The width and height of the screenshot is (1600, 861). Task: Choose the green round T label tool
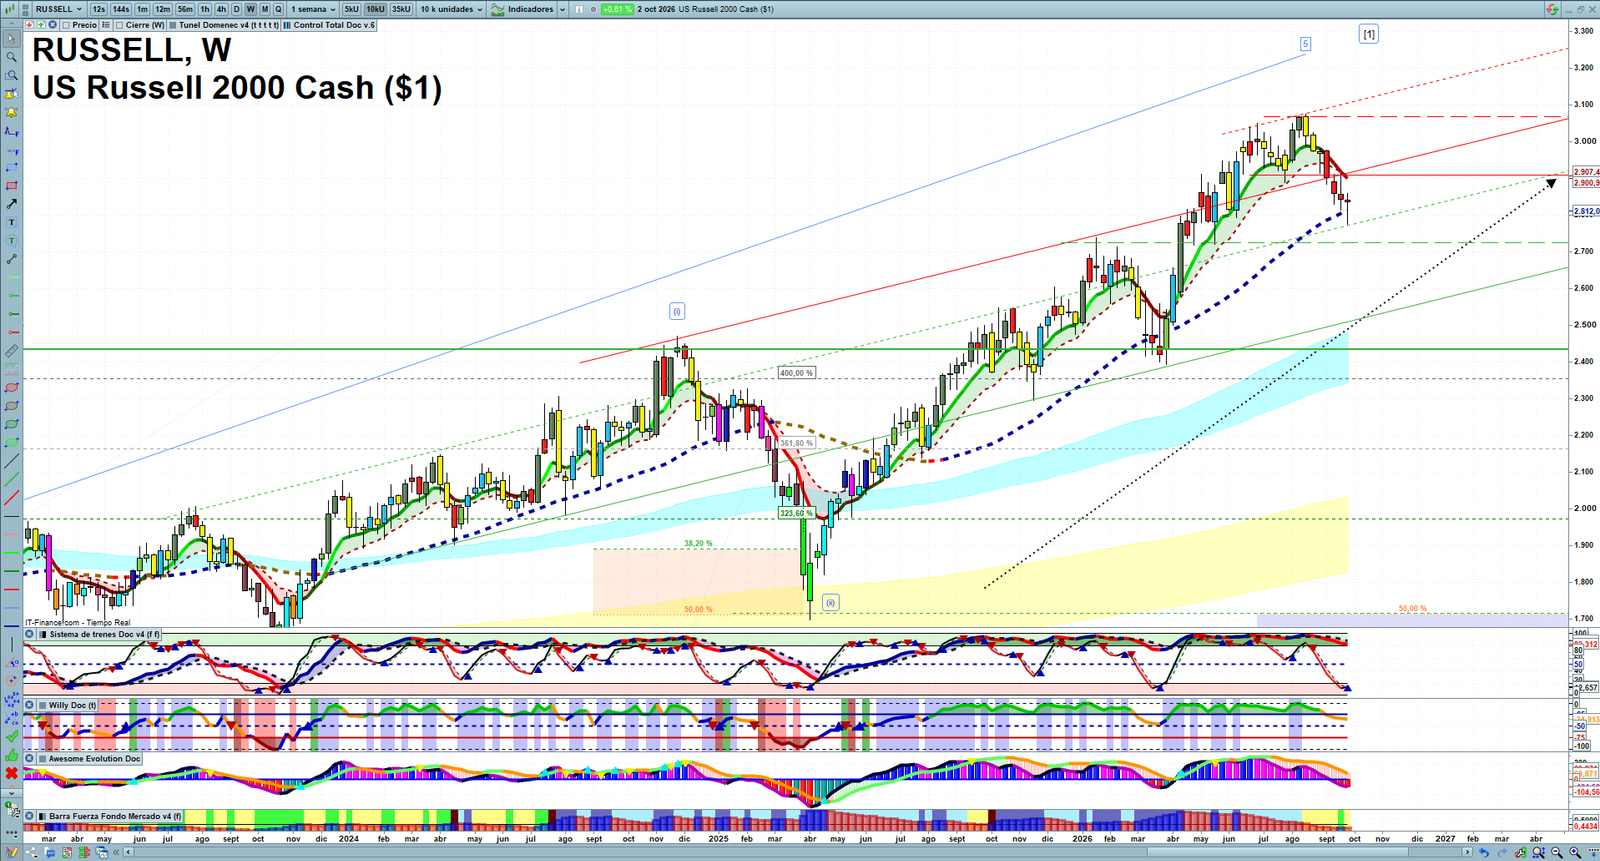click(11, 241)
